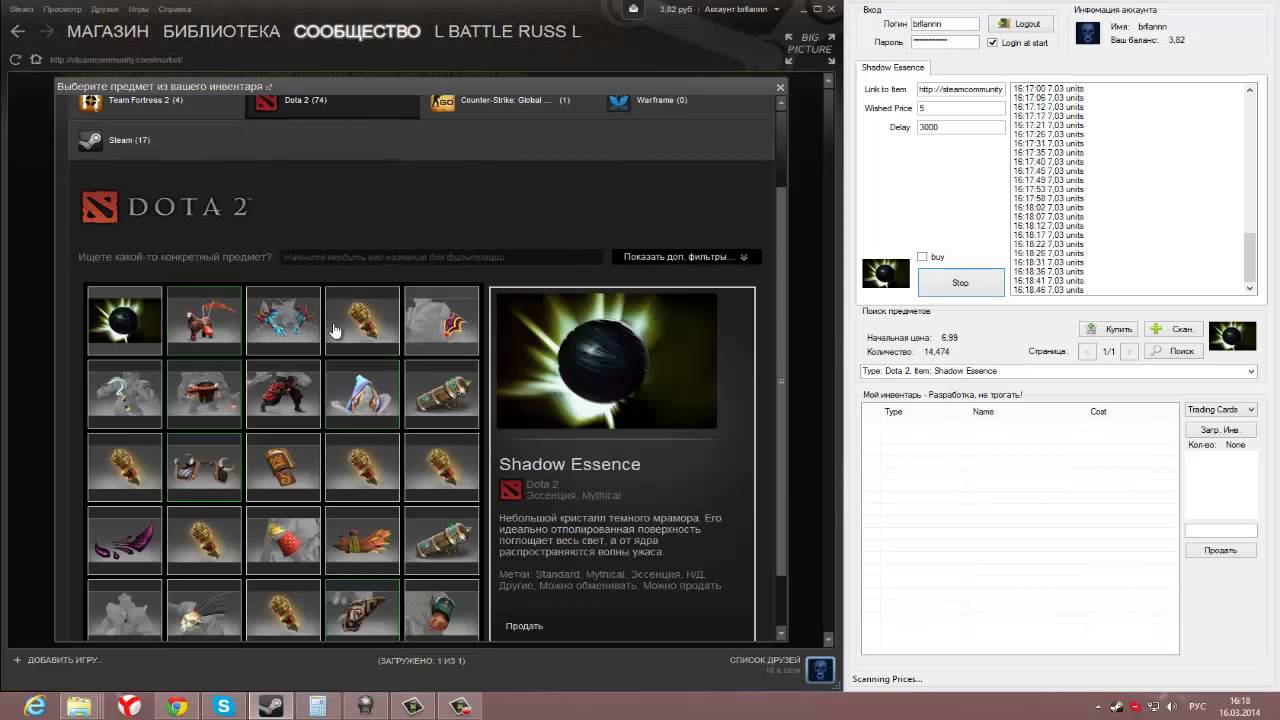Toggle the Login at start checkbox

tap(992, 43)
